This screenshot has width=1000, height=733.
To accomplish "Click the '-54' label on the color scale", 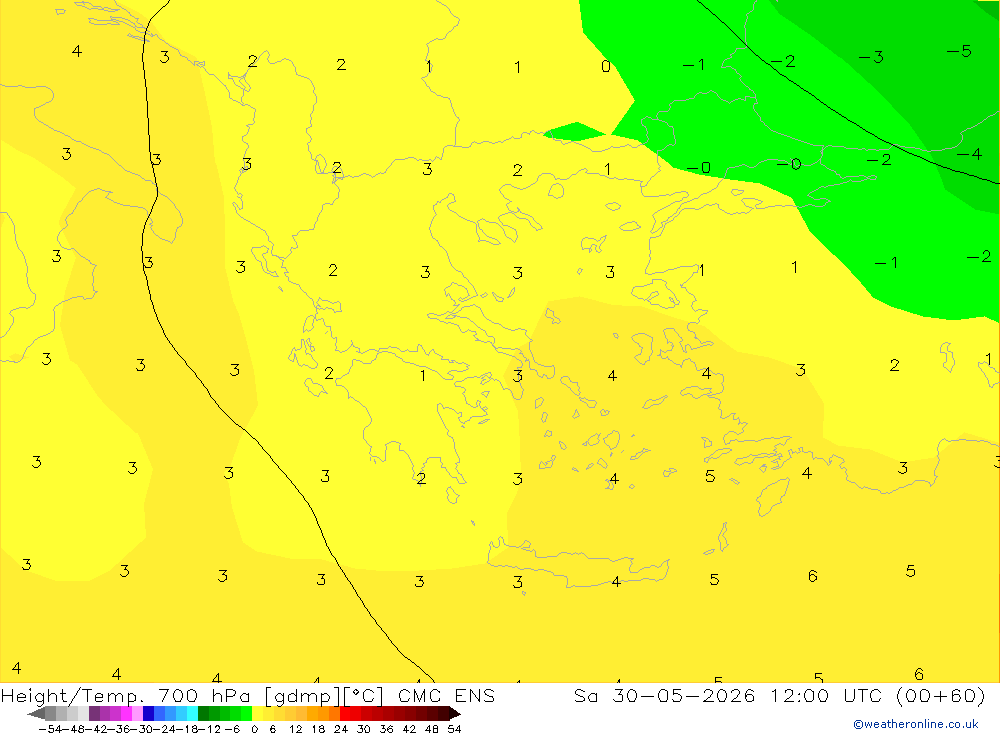I will (50, 729).
